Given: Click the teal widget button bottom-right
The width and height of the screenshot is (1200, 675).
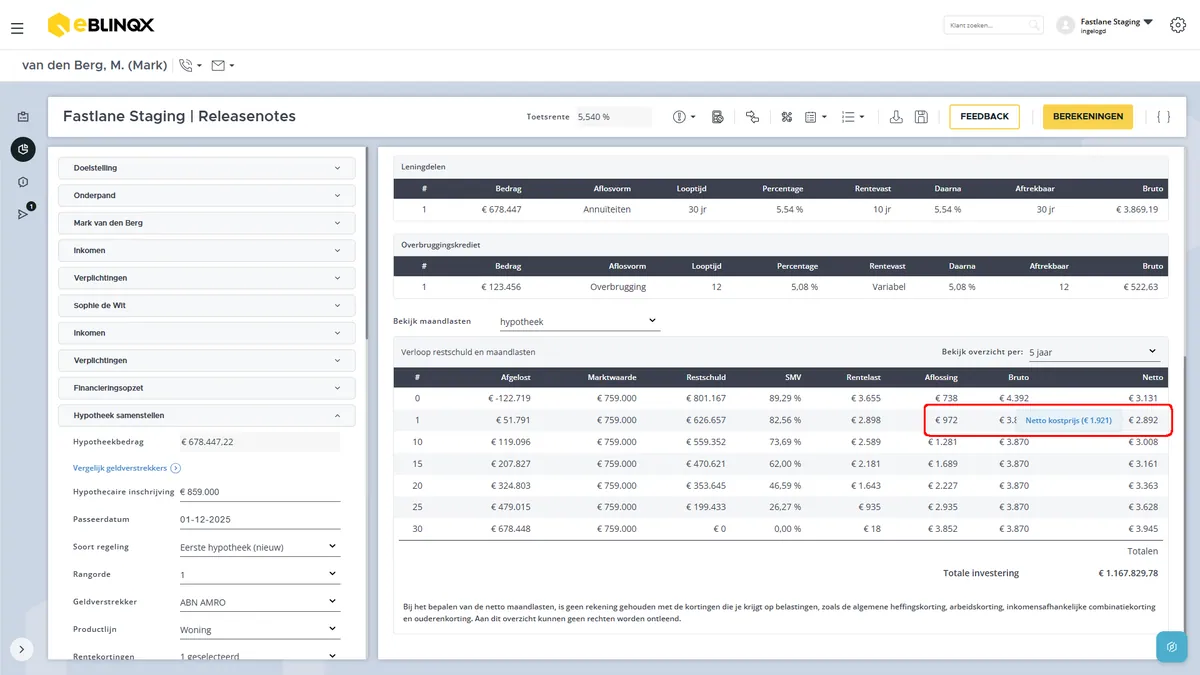Looking at the screenshot, I should click(x=1171, y=647).
